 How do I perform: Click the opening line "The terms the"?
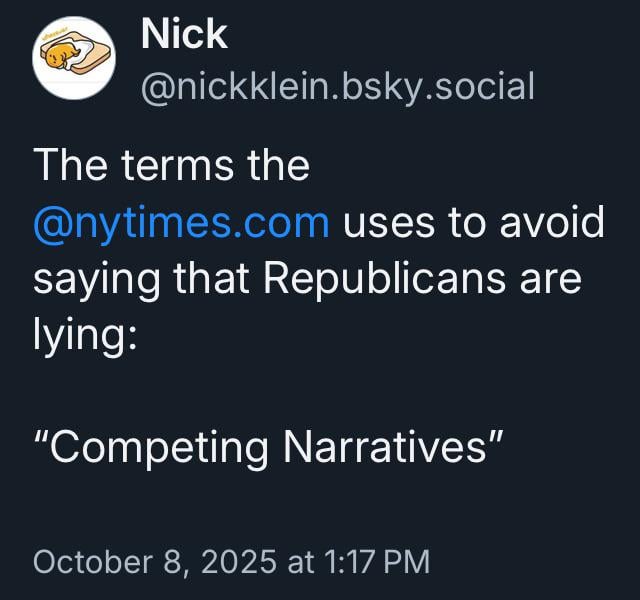coord(171,165)
